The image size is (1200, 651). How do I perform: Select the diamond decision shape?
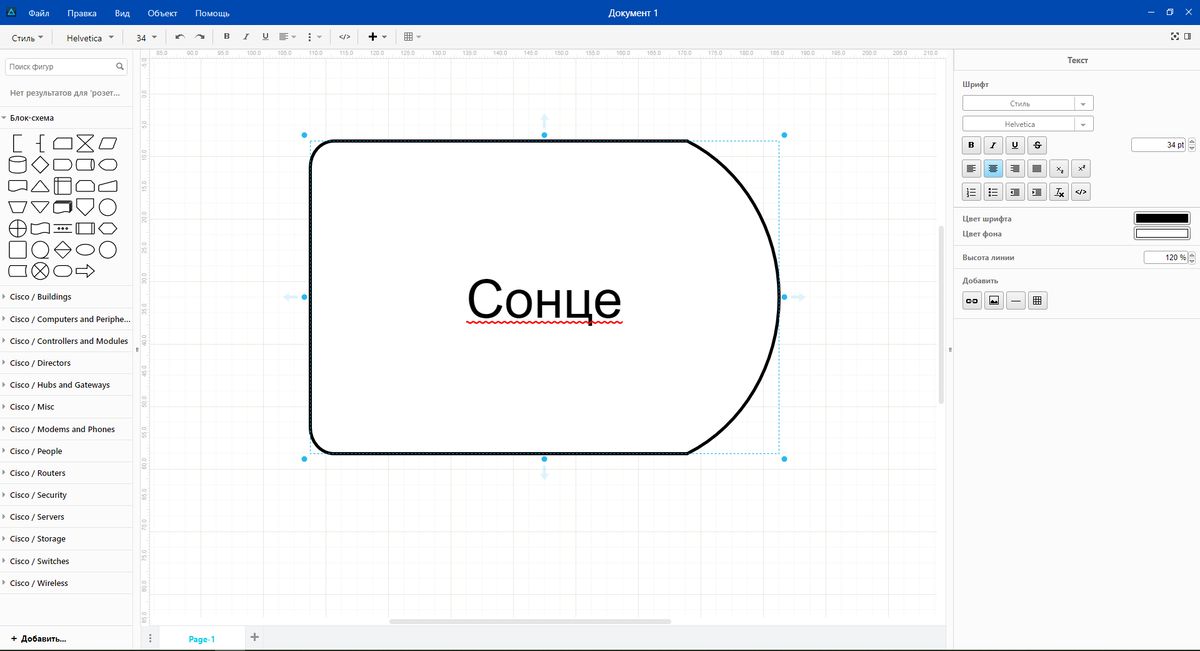click(x=40, y=164)
